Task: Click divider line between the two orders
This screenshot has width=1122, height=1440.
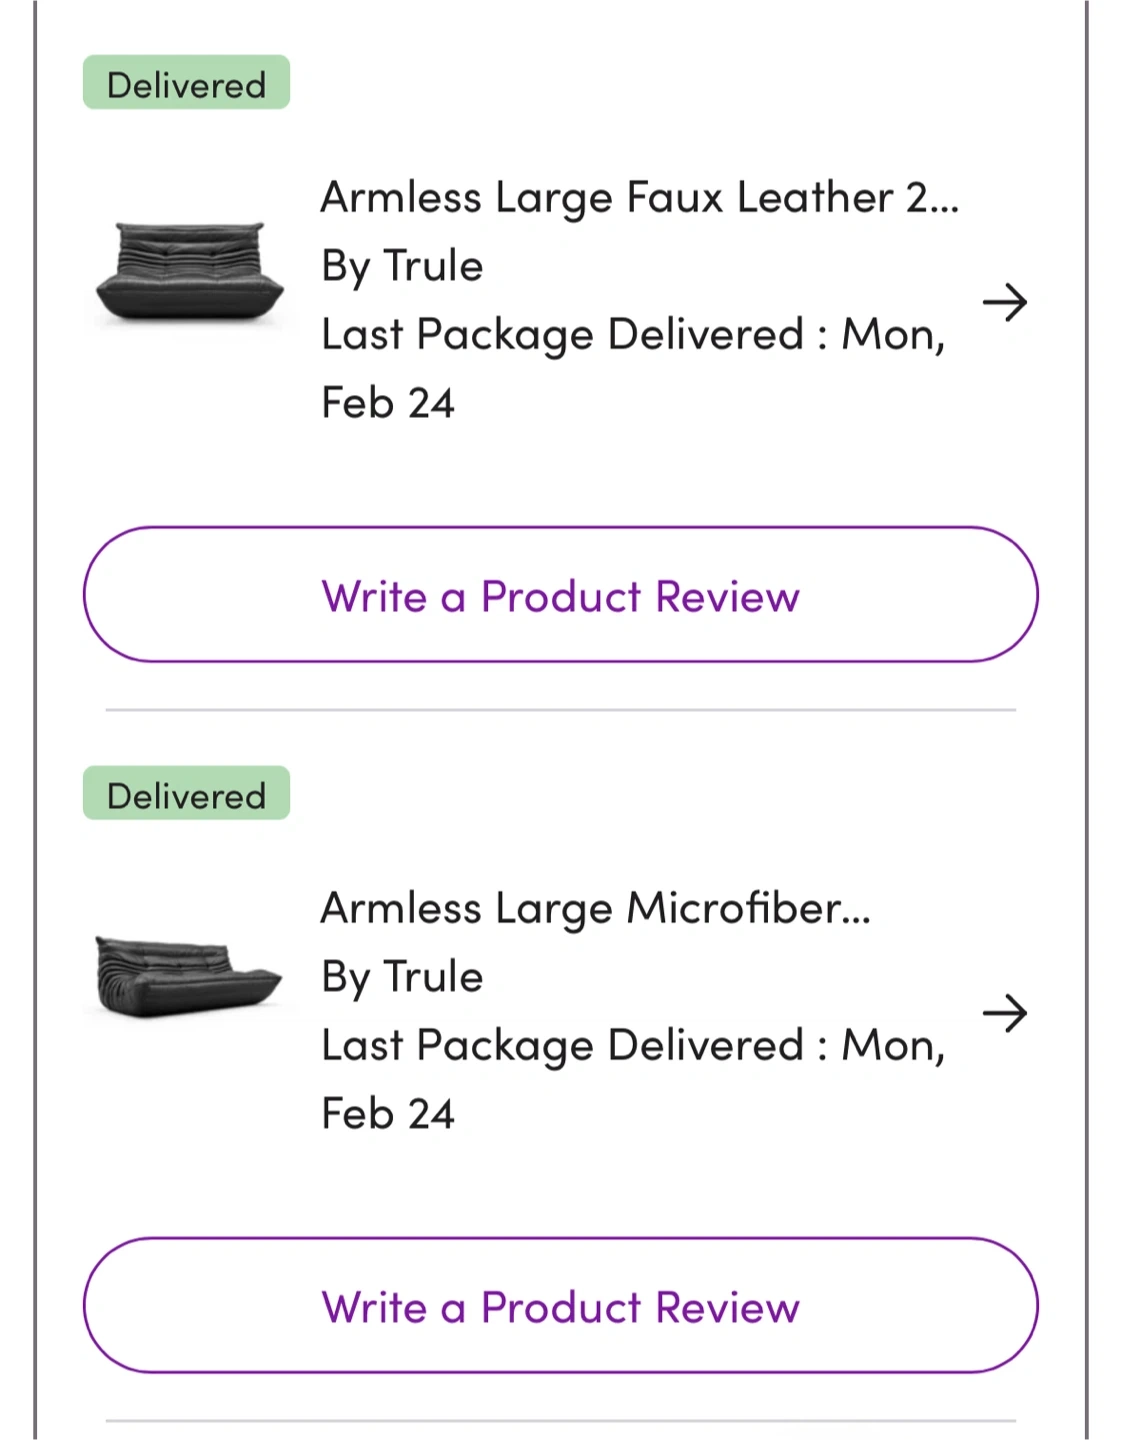Action: 561,710
